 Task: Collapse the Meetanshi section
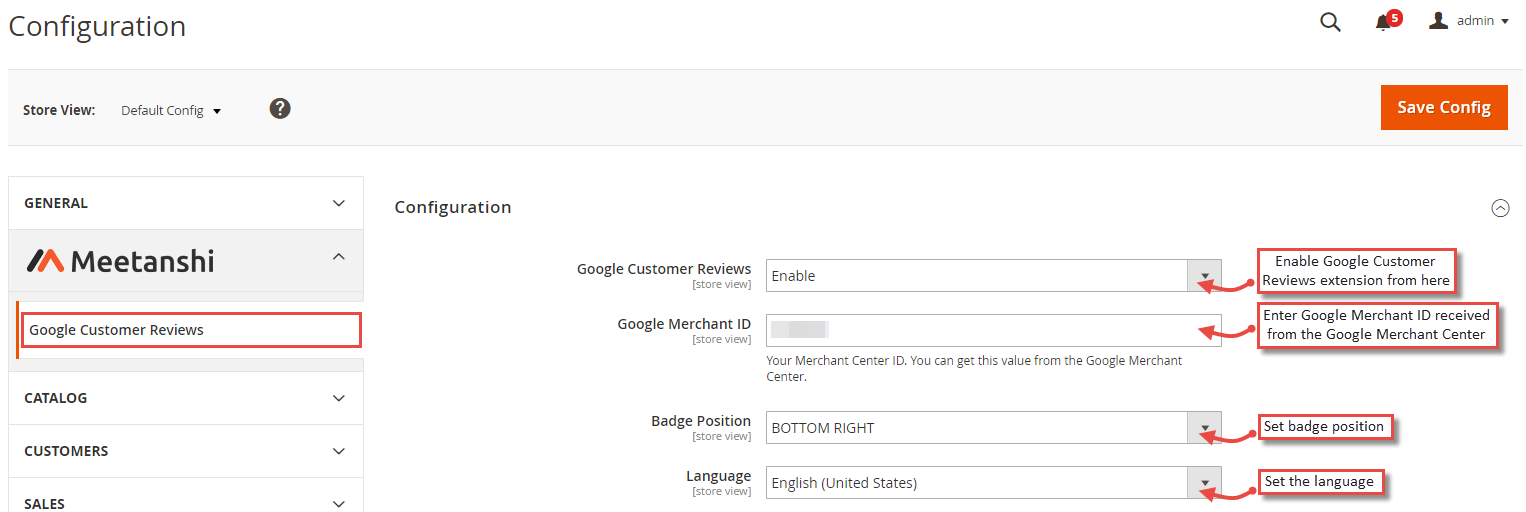pos(186,260)
